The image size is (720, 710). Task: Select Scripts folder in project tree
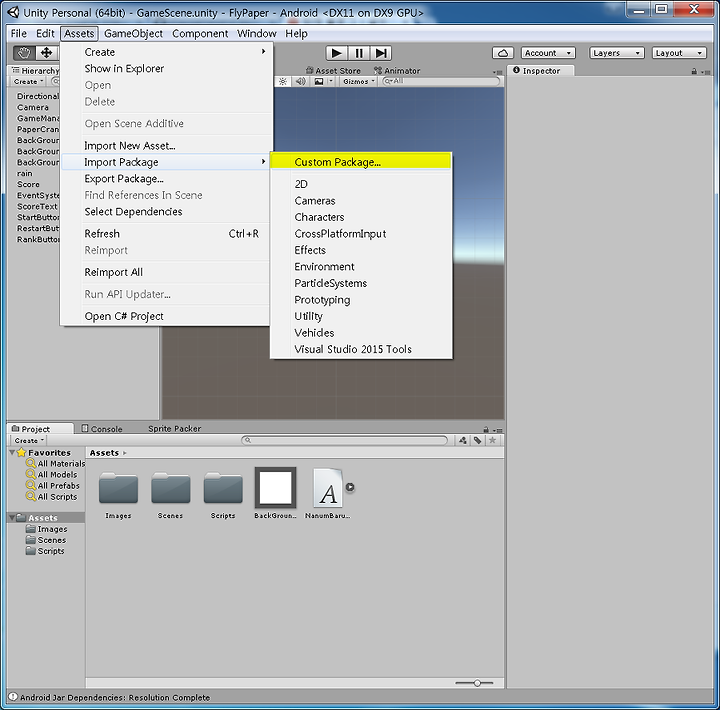45,551
